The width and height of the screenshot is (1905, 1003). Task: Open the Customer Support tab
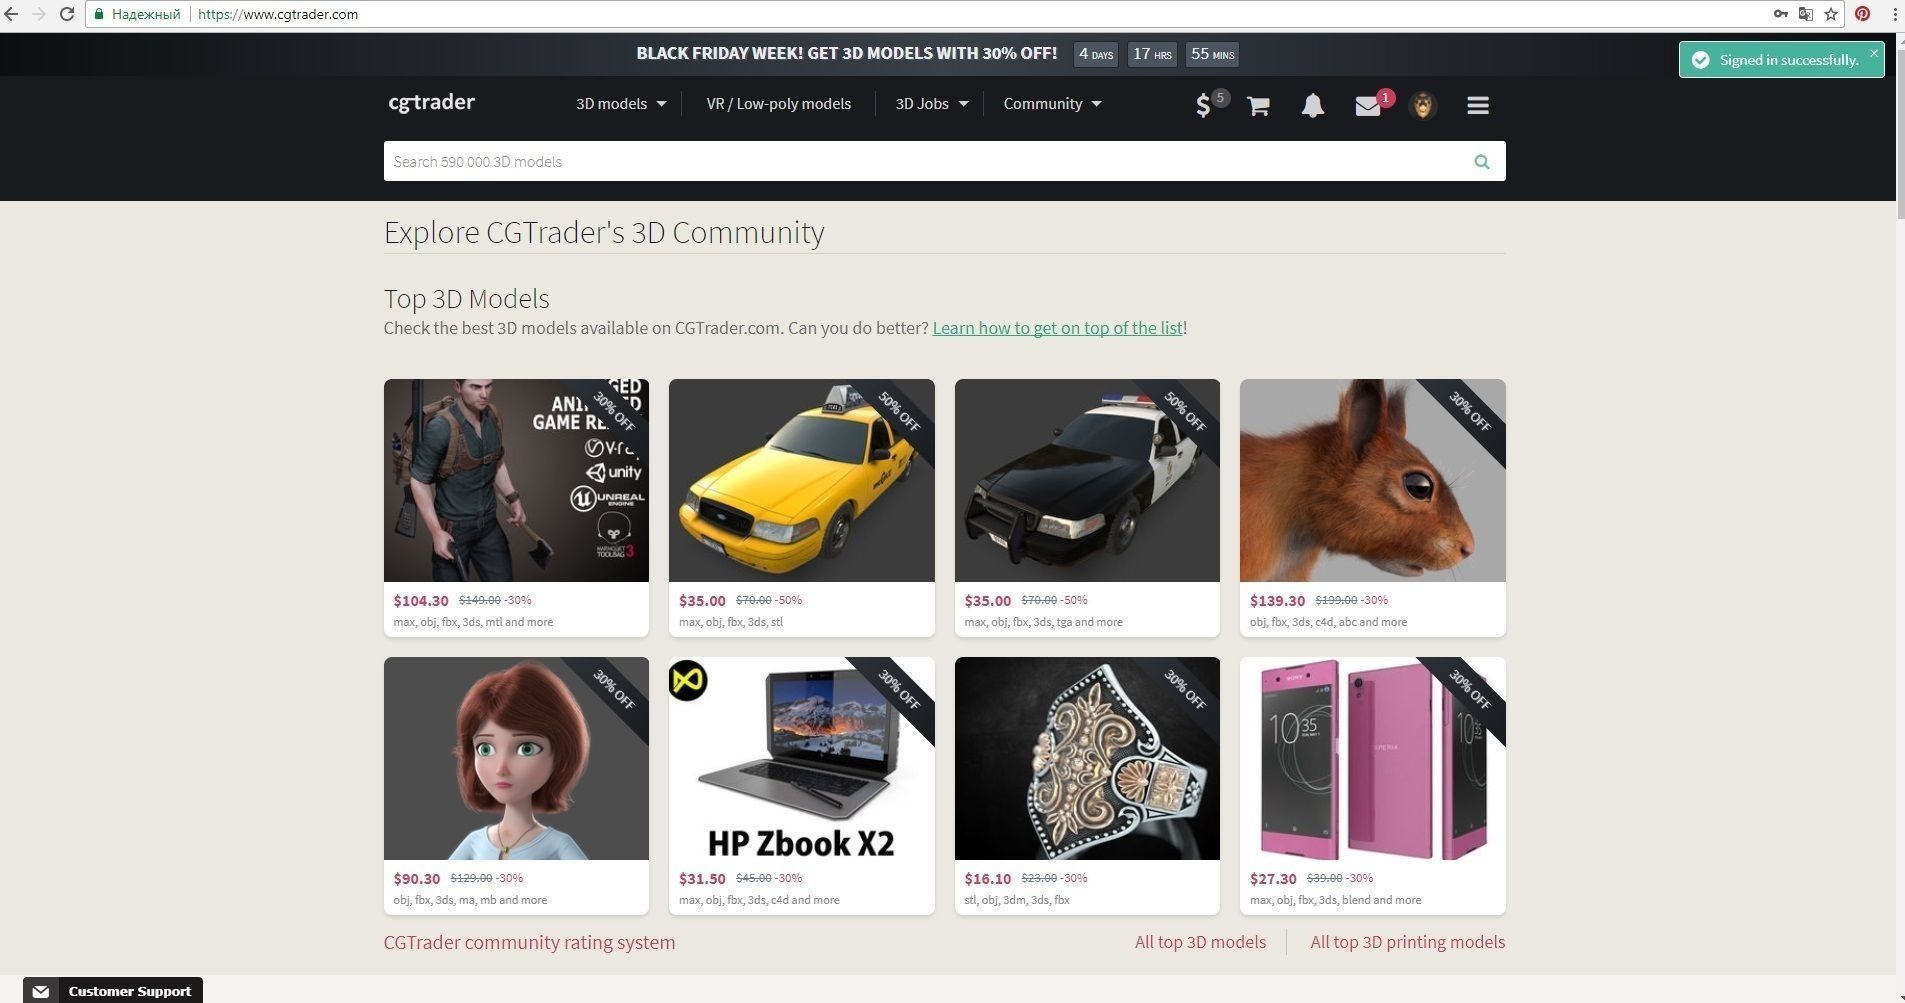click(x=113, y=990)
